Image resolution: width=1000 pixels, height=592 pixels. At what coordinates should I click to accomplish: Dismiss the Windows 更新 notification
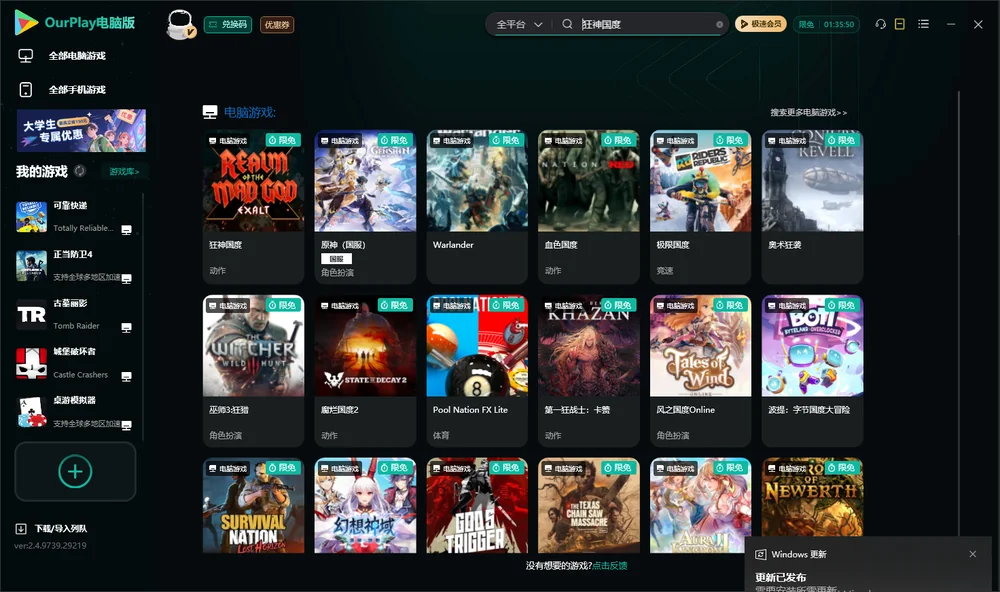tap(973, 554)
